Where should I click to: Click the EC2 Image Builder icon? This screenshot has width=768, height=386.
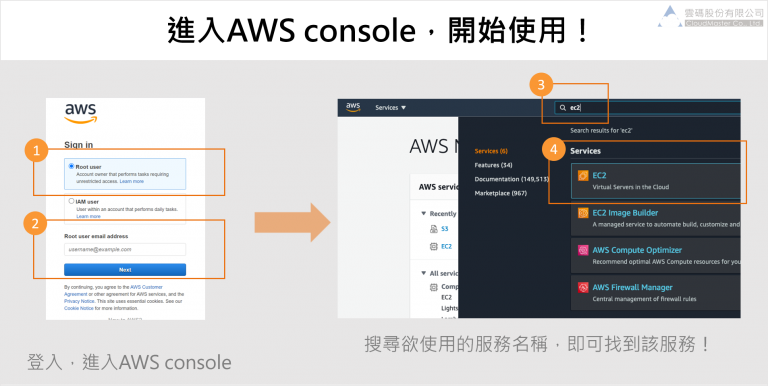[583, 213]
